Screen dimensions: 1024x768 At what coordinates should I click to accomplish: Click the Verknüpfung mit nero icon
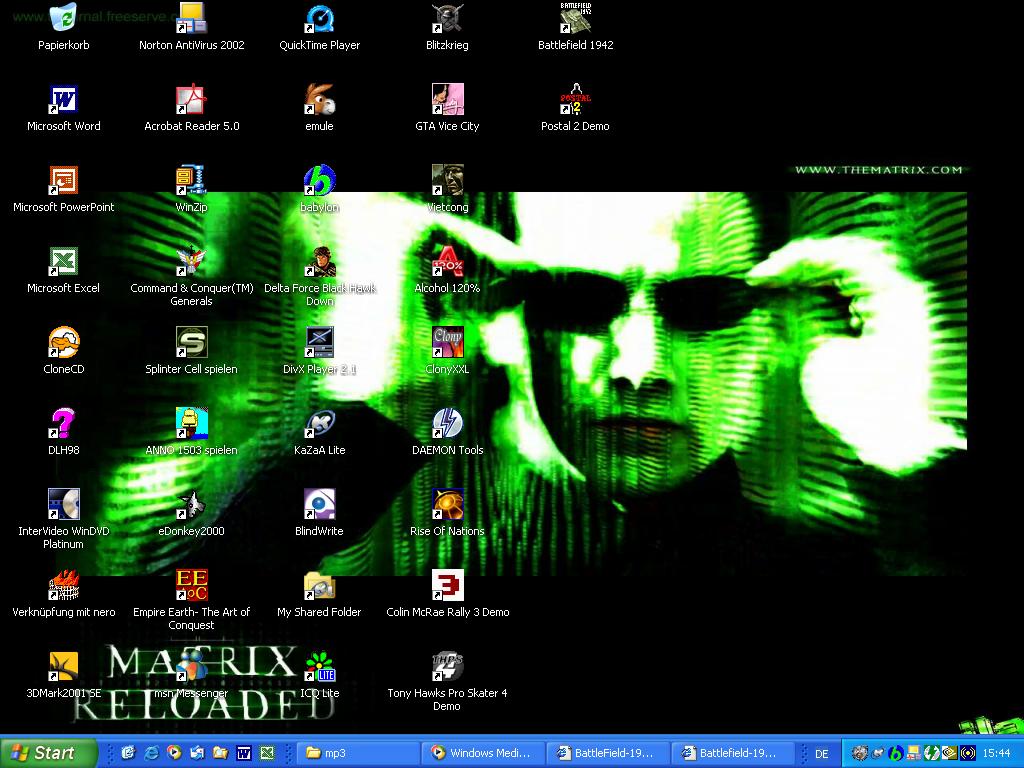pyautogui.click(x=63, y=585)
